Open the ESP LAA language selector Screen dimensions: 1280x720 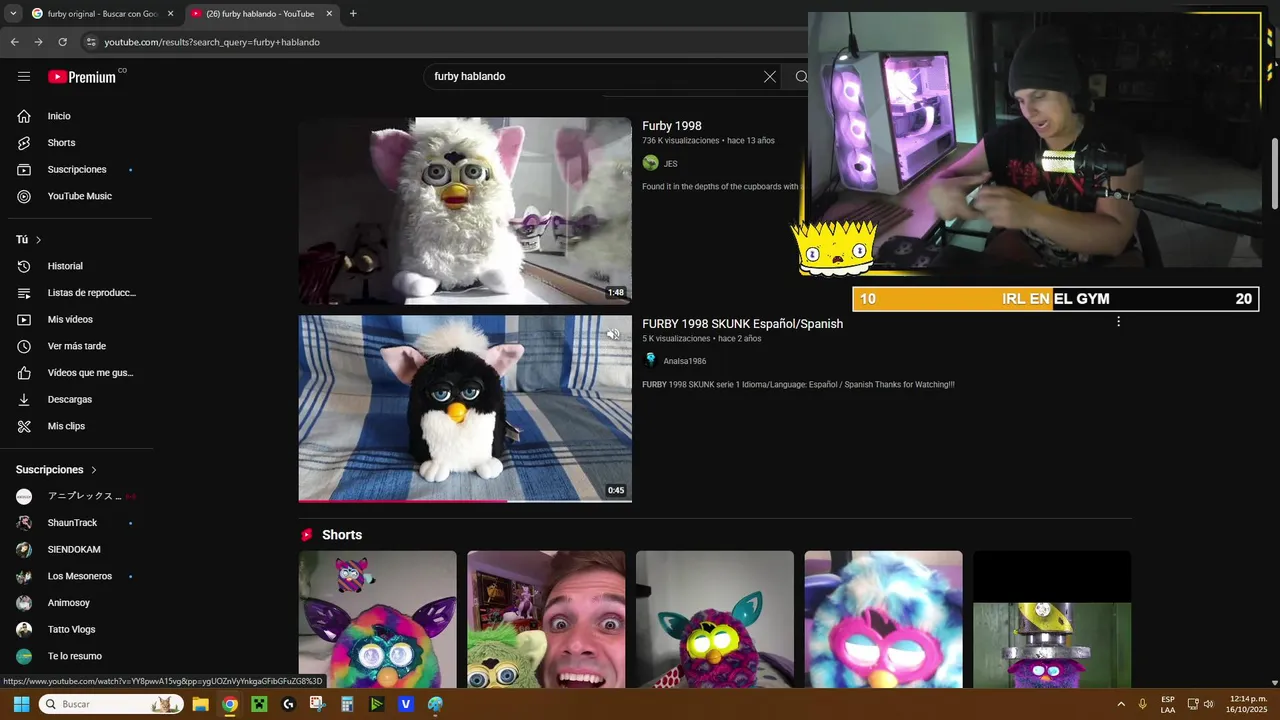[1168, 704]
